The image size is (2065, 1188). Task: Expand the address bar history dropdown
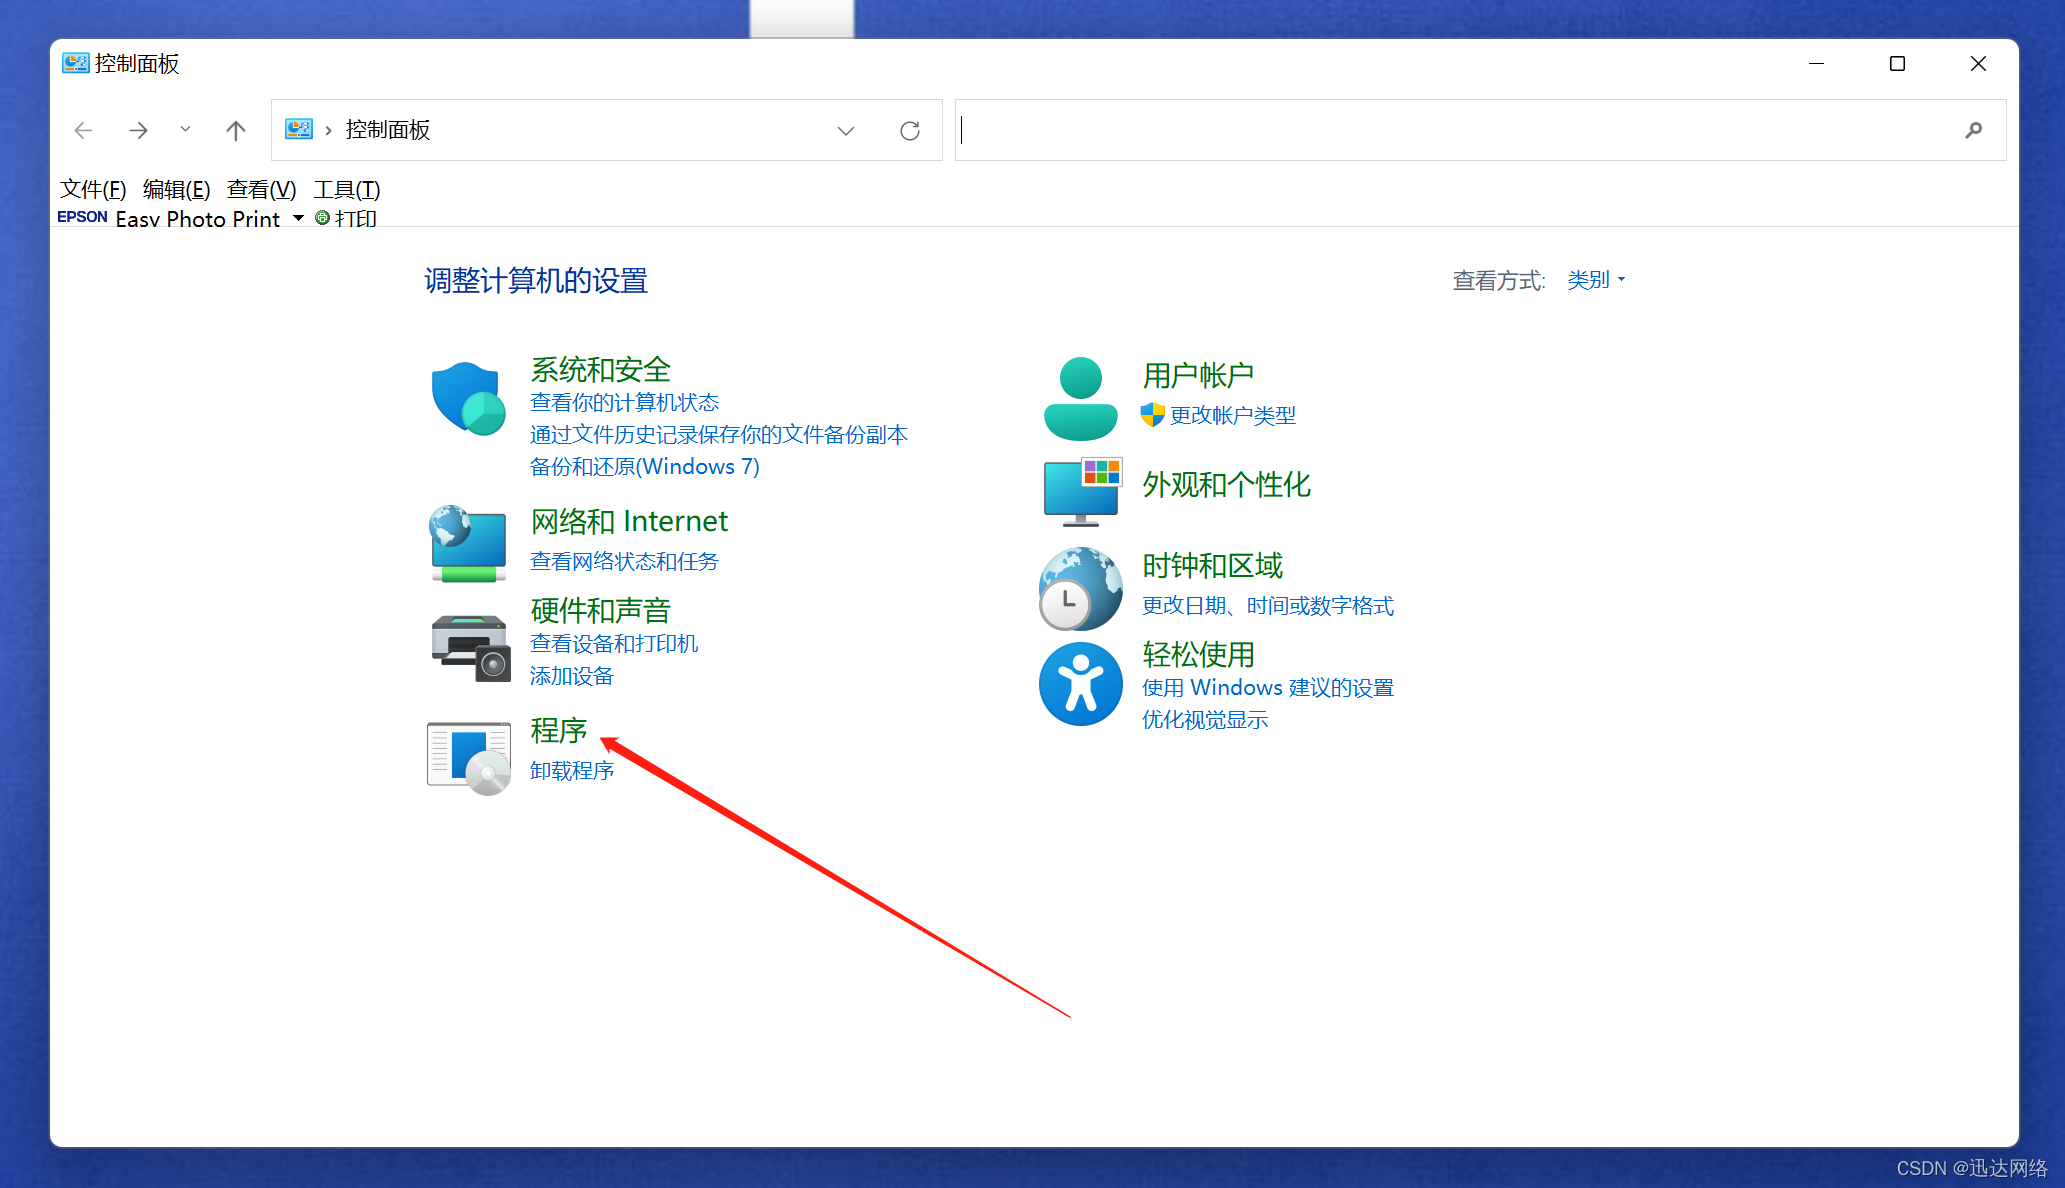tap(846, 130)
